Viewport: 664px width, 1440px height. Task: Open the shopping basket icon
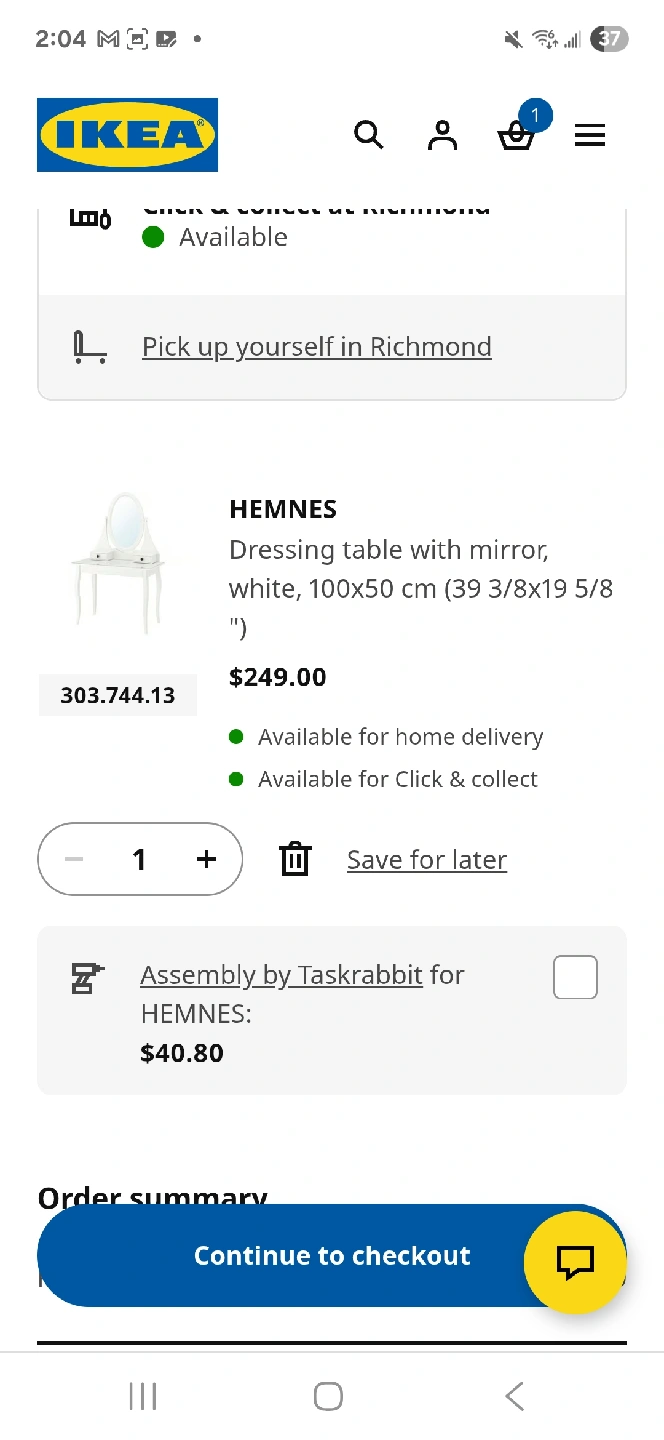(x=516, y=136)
